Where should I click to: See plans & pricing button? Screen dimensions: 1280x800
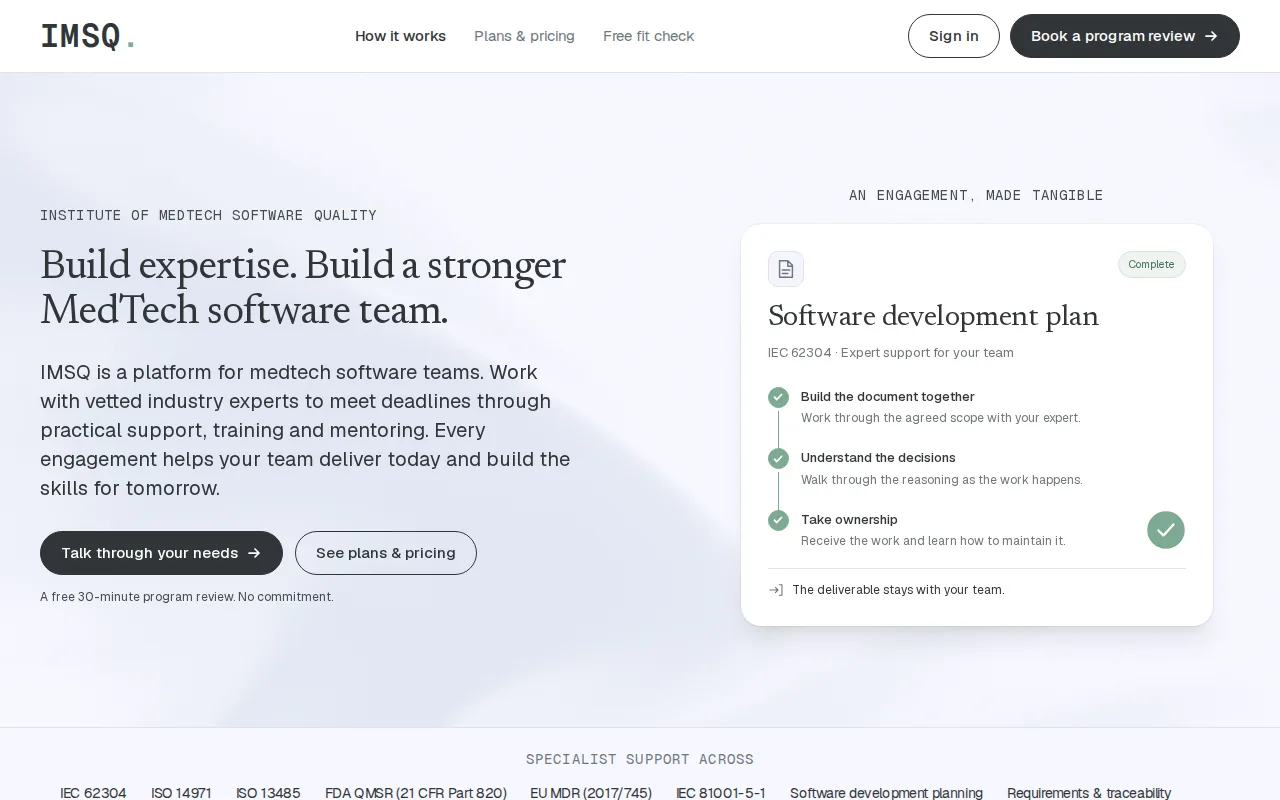(386, 553)
